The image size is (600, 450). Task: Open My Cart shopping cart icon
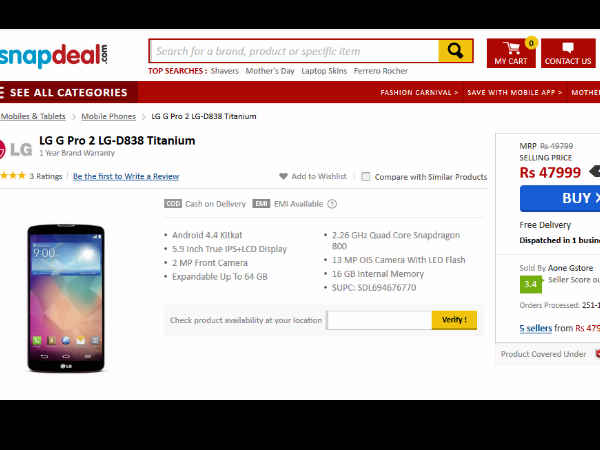[511, 48]
